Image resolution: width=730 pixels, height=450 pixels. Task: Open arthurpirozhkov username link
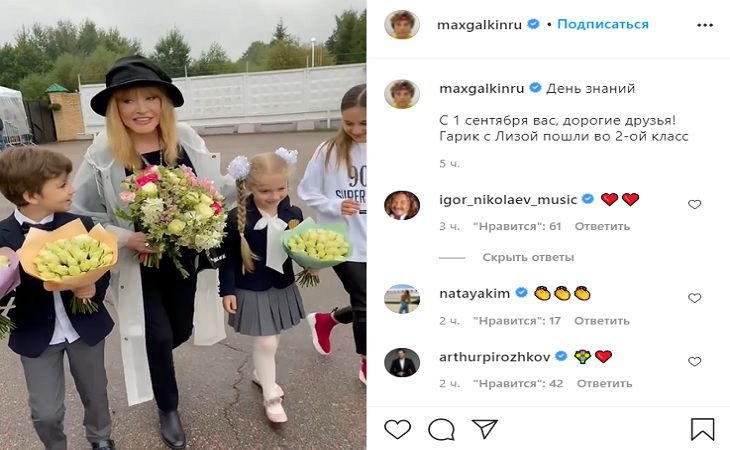click(494, 357)
